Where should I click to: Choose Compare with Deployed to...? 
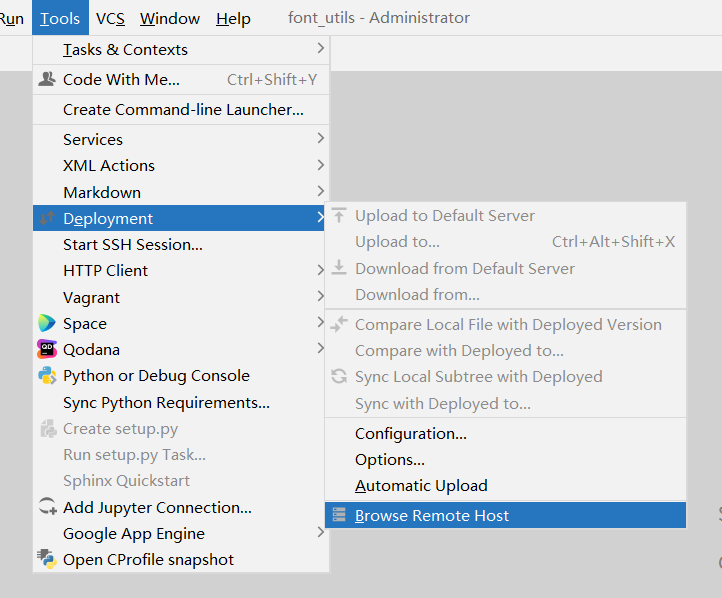[506, 351]
